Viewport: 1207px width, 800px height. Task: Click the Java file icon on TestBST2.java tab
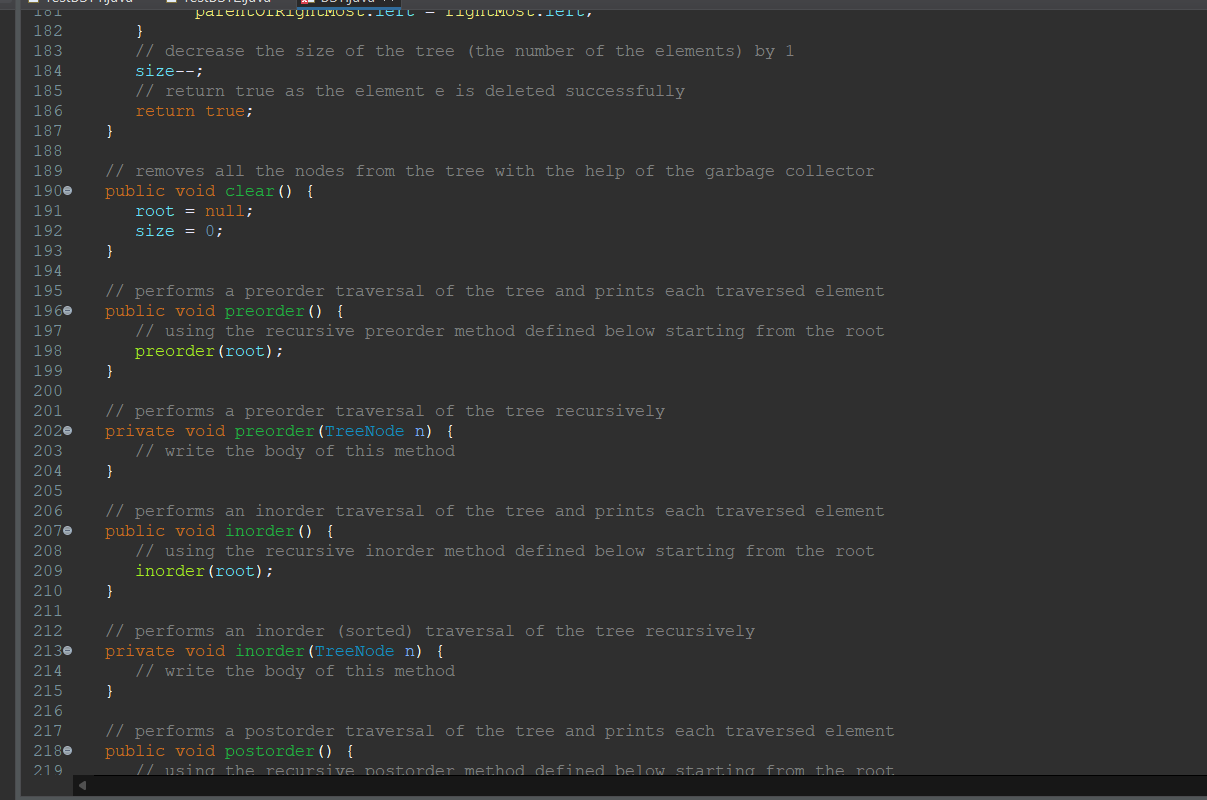(x=172, y=3)
